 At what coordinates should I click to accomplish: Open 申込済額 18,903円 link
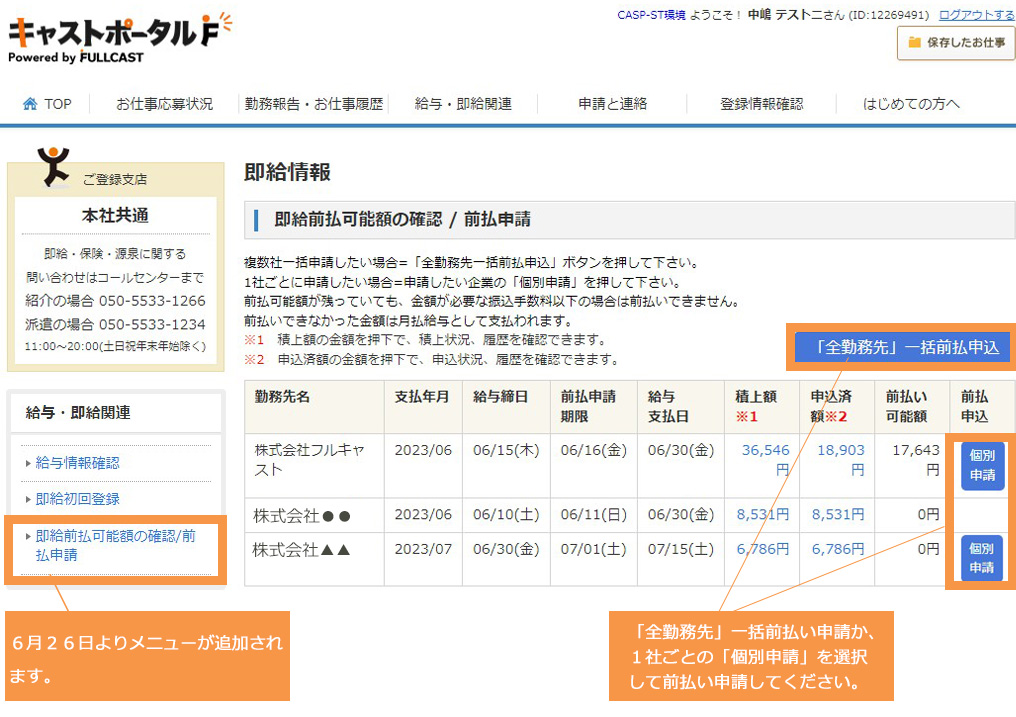point(840,459)
